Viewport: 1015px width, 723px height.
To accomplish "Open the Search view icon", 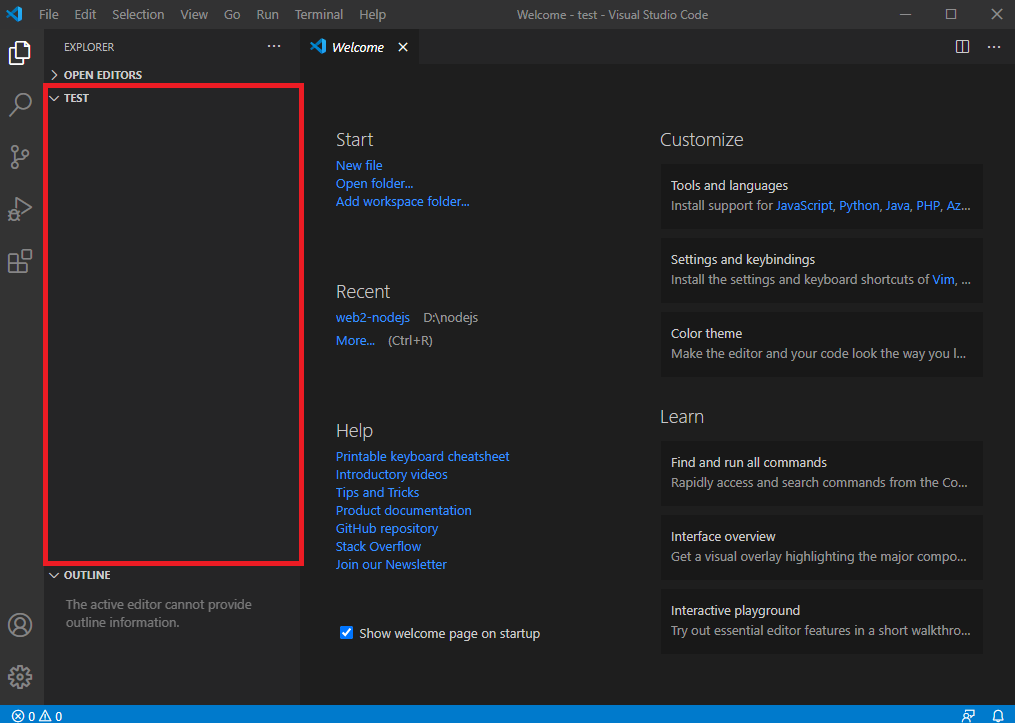I will pyautogui.click(x=19, y=105).
